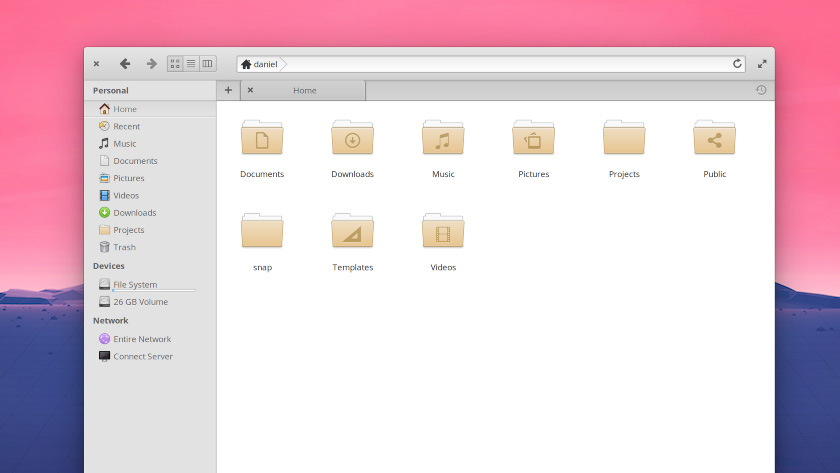Click the home icon in the path bar
The image size is (840, 473).
tap(246, 64)
